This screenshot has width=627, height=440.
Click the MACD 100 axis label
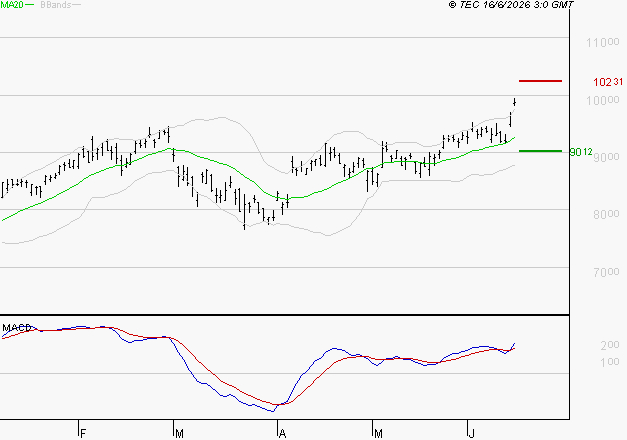coord(610,362)
